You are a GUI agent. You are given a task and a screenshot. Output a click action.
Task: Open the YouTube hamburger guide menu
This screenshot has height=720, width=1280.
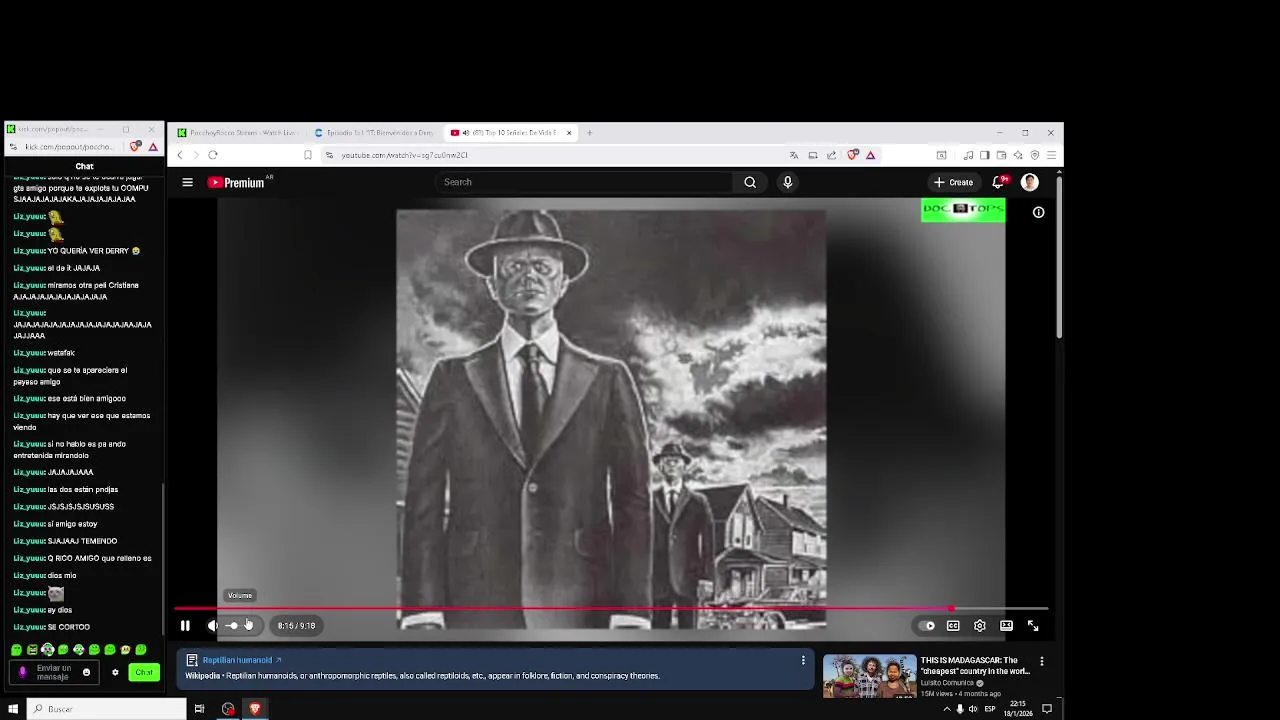click(187, 182)
